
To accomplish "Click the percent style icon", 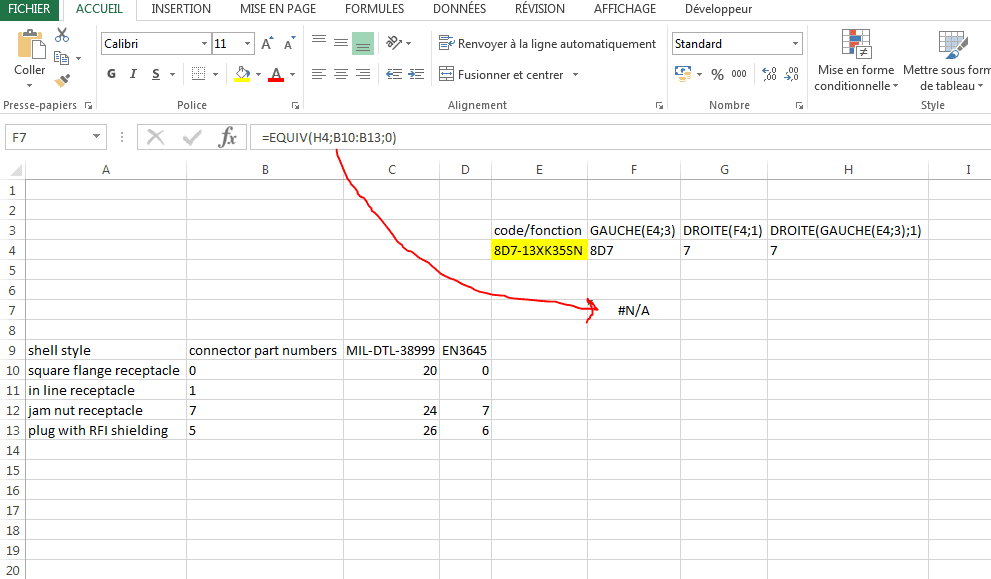I will (x=717, y=75).
